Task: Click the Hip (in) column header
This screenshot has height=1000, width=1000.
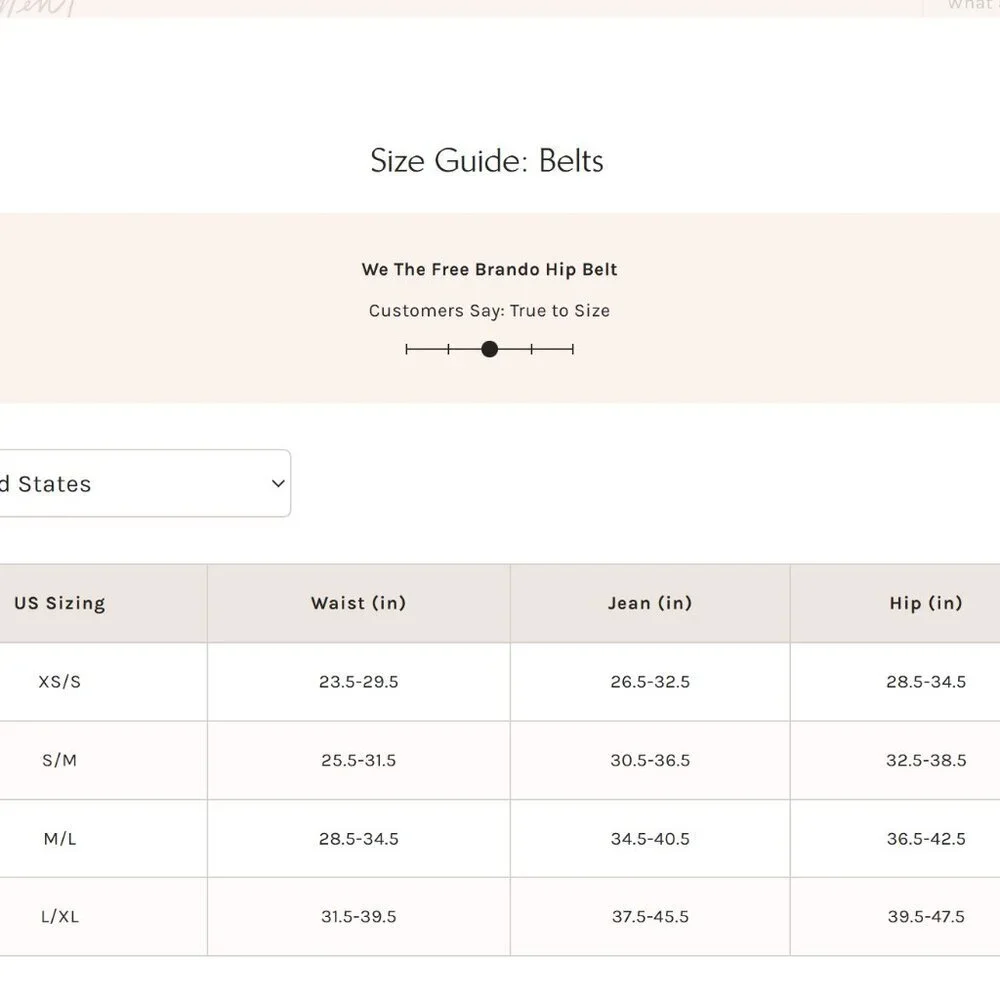Action: tap(926, 603)
